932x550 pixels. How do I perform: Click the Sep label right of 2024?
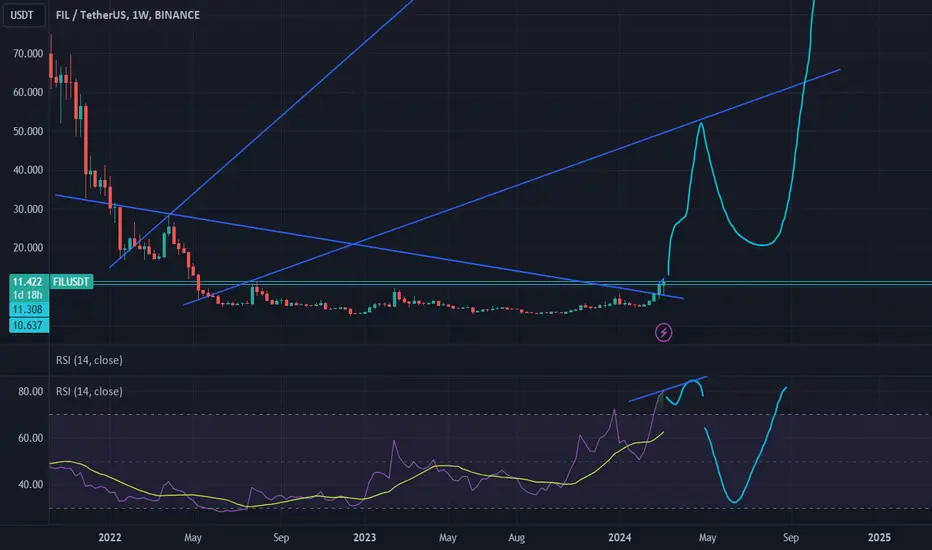tap(791, 538)
